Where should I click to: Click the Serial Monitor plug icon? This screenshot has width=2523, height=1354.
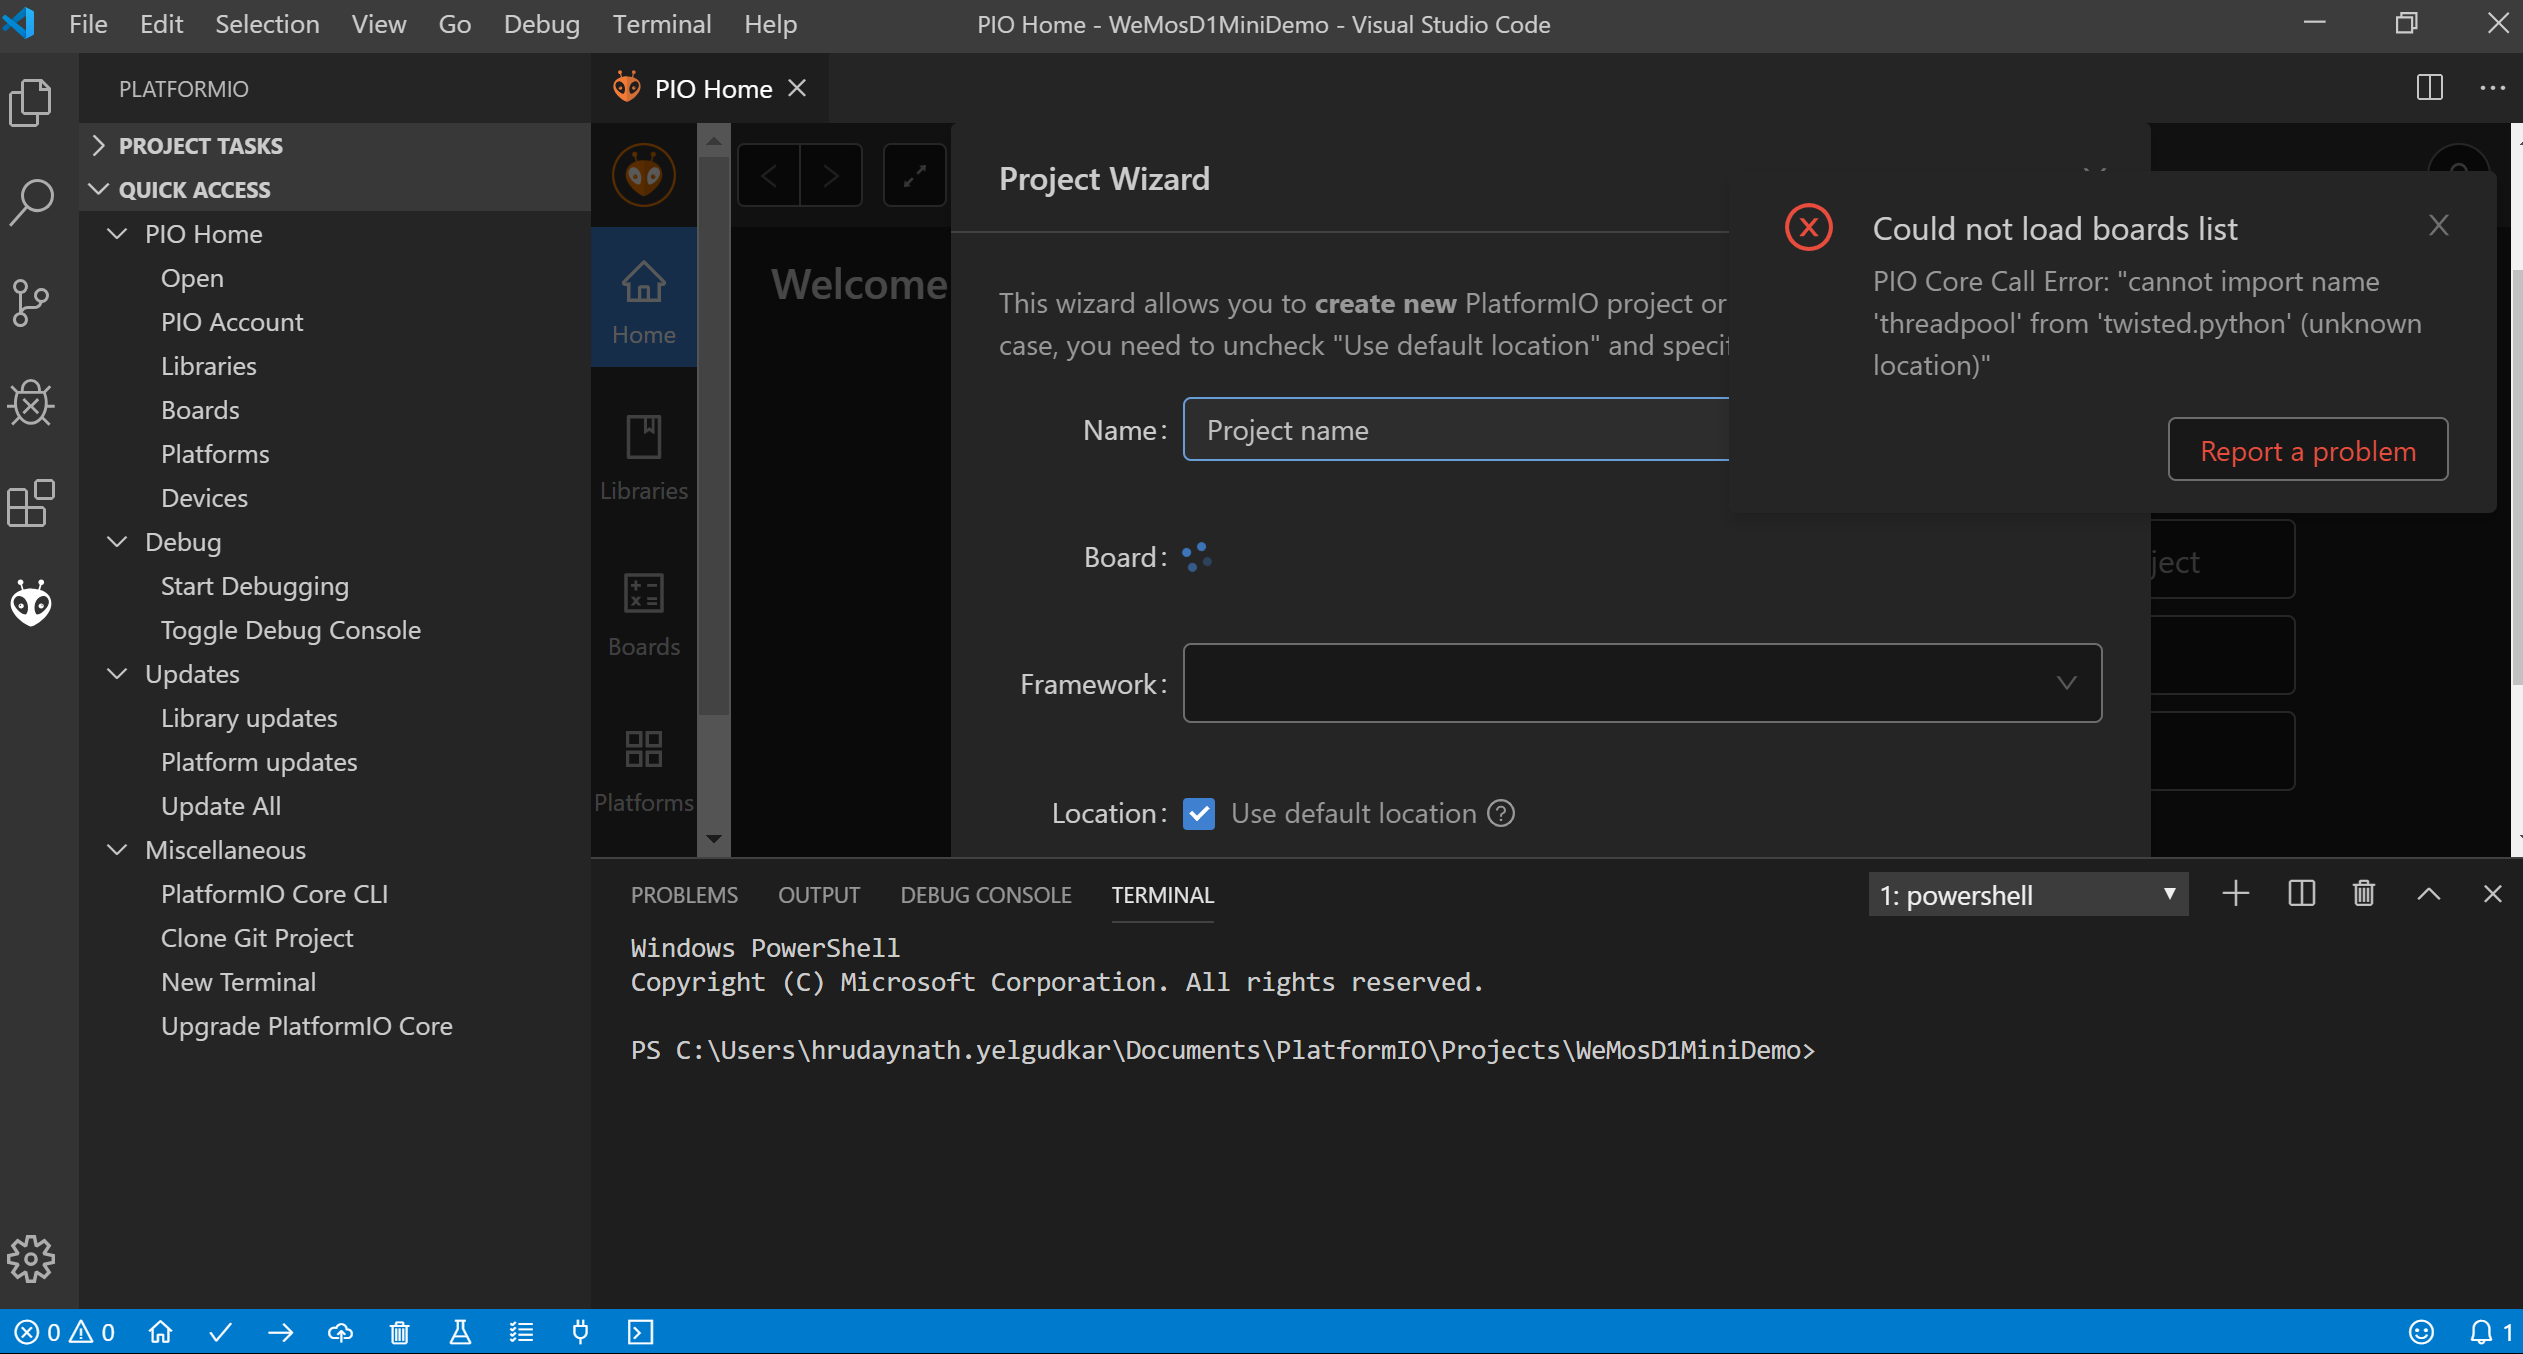(580, 1332)
